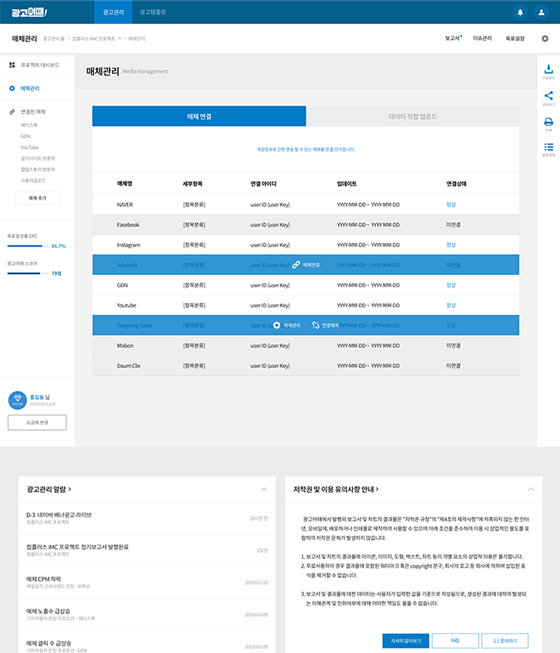The image size is (560, 653).
Task: Open 프로젝트 대시보드 in the sidebar
Action: [40, 65]
